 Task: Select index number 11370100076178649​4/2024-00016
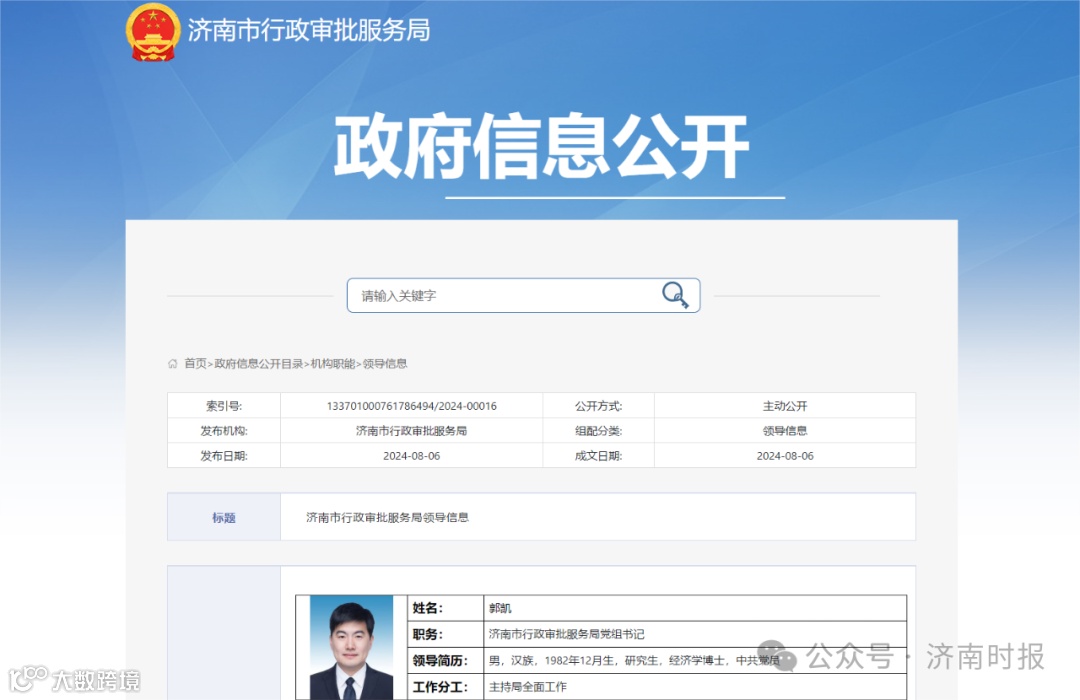[412, 406]
